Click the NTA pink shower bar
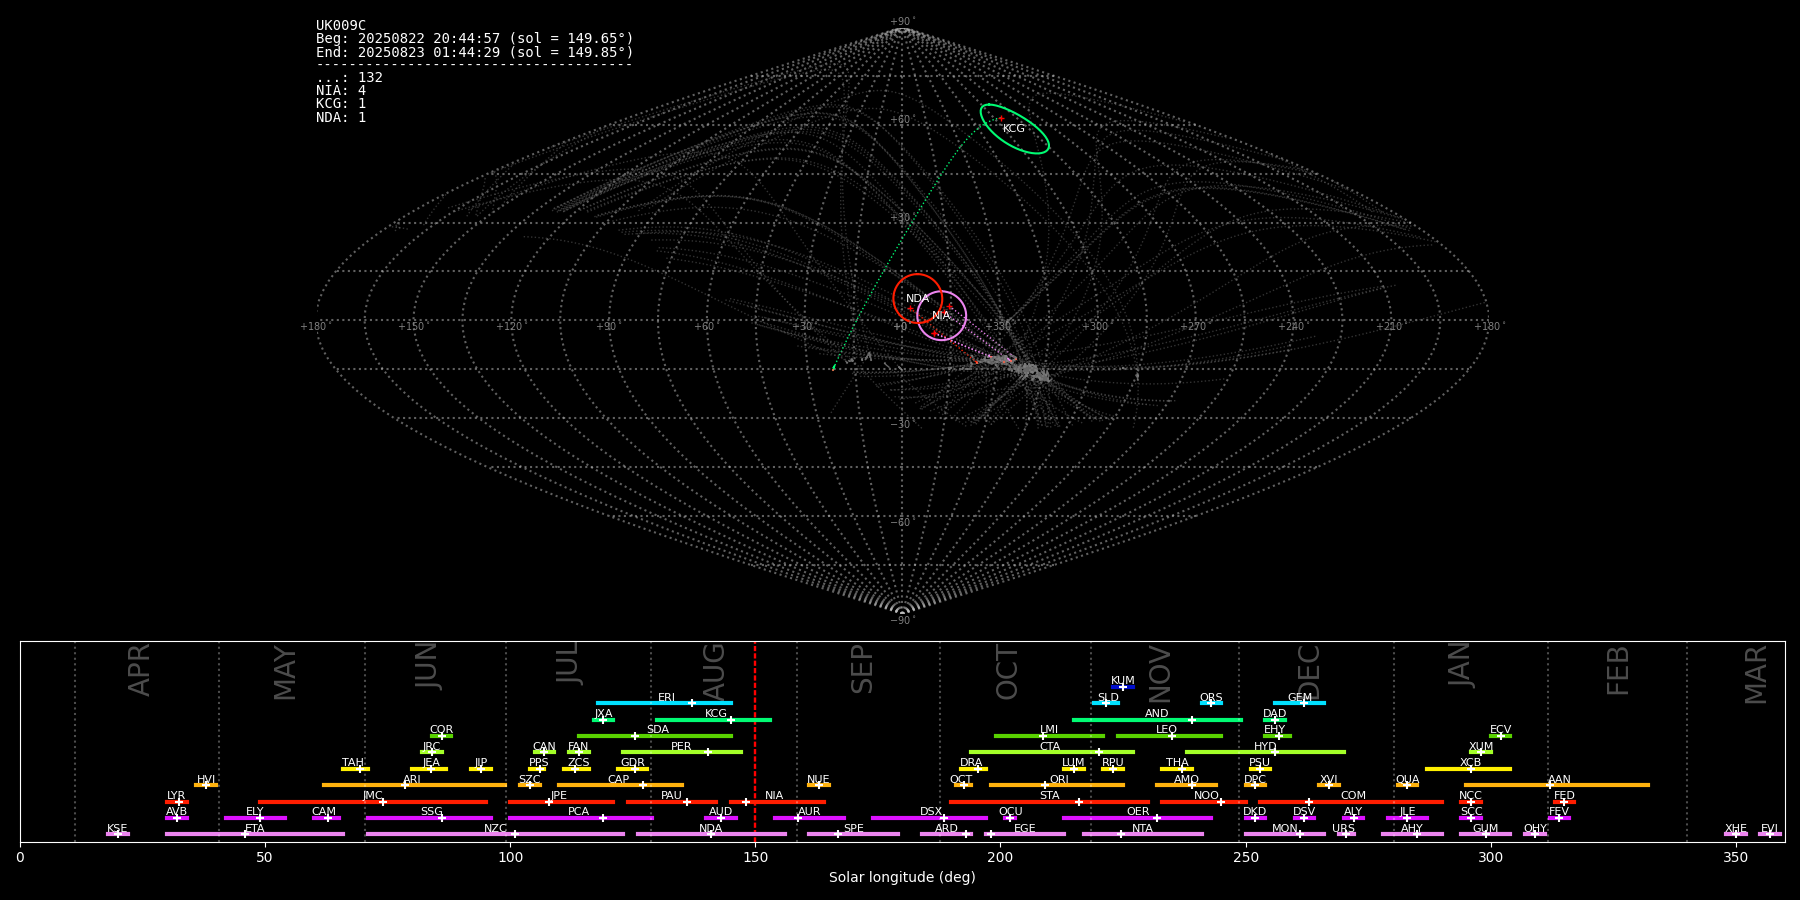The height and width of the screenshot is (900, 1800). [x=1142, y=834]
